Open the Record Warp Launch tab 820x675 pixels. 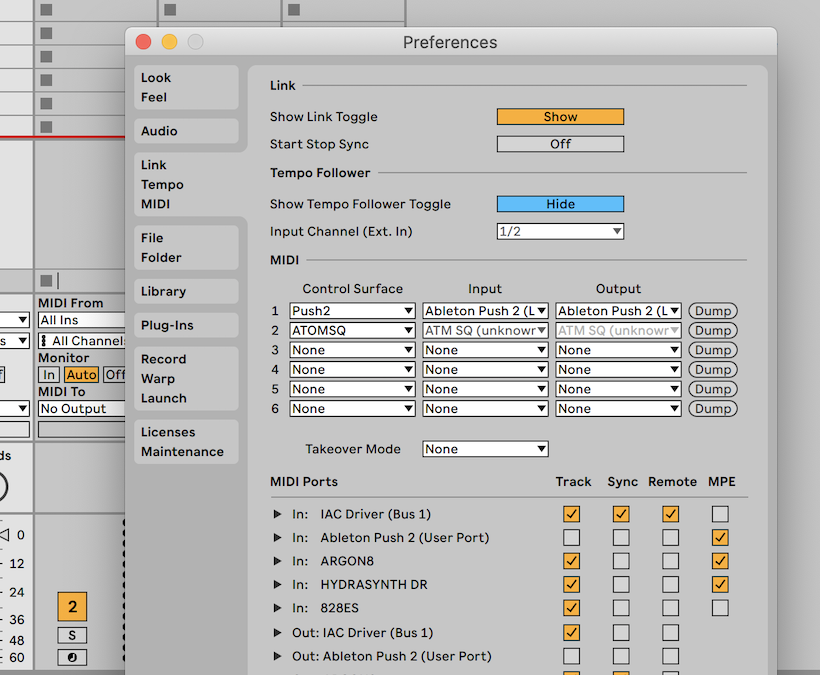186,379
